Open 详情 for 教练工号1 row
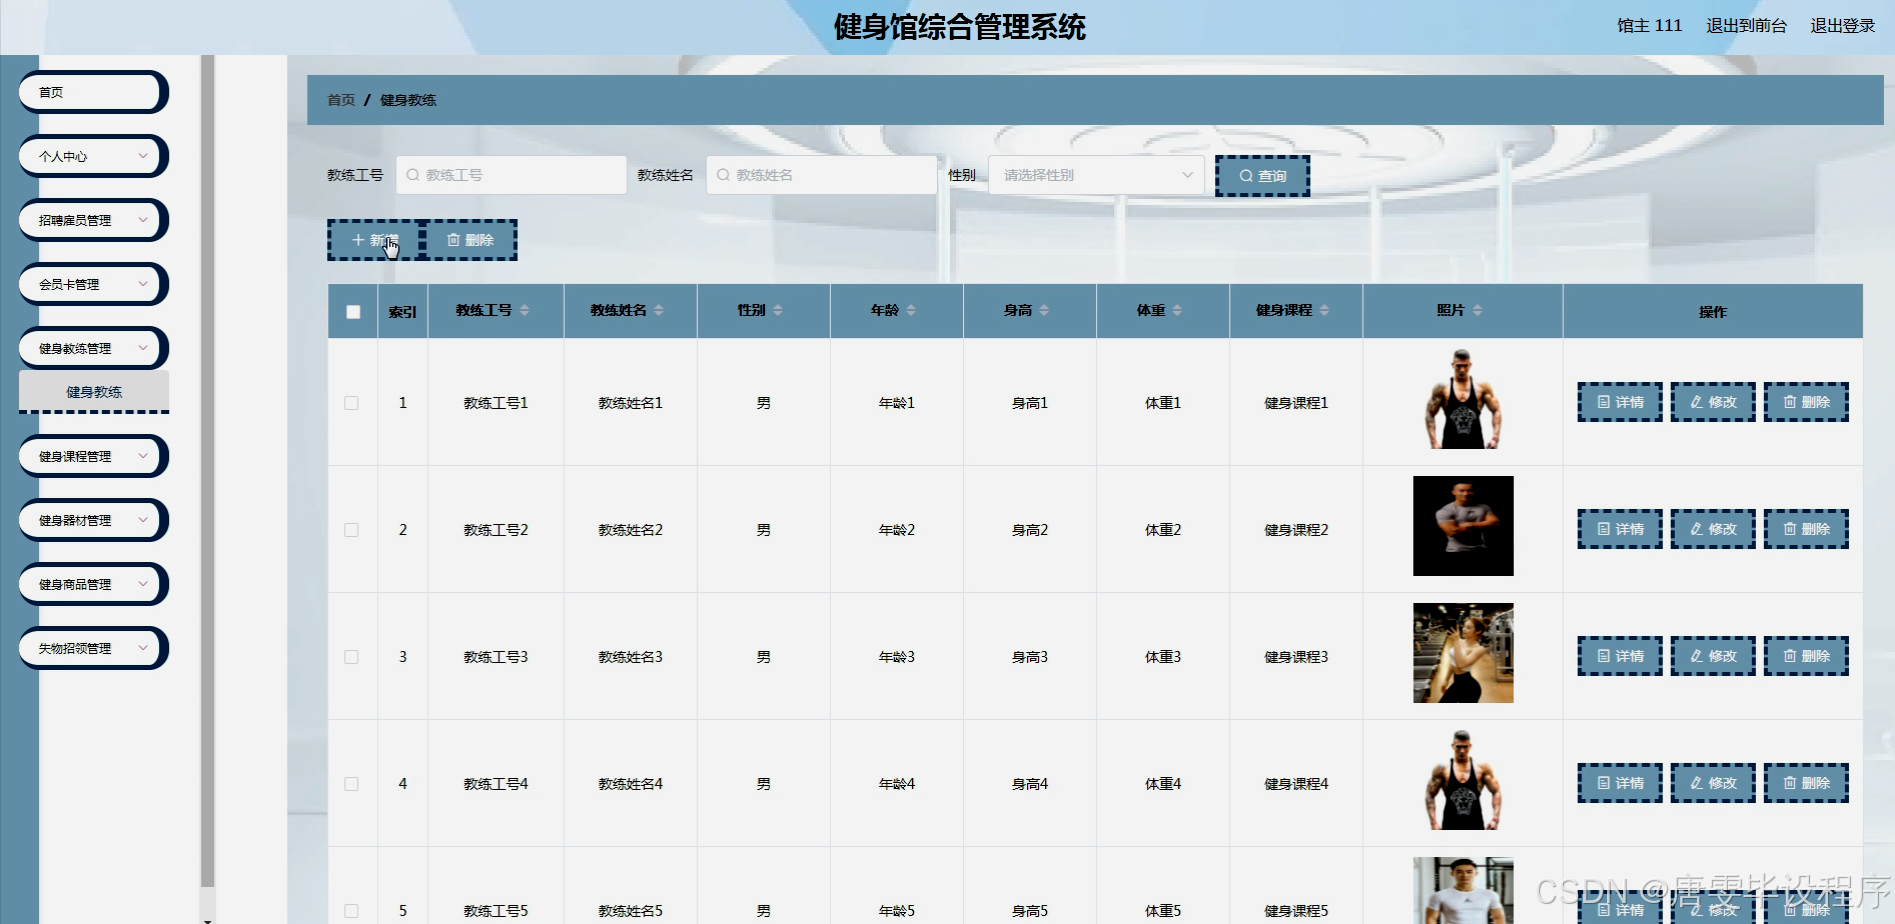The width and height of the screenshot is (1895, 924). (x=1620, y=402)
